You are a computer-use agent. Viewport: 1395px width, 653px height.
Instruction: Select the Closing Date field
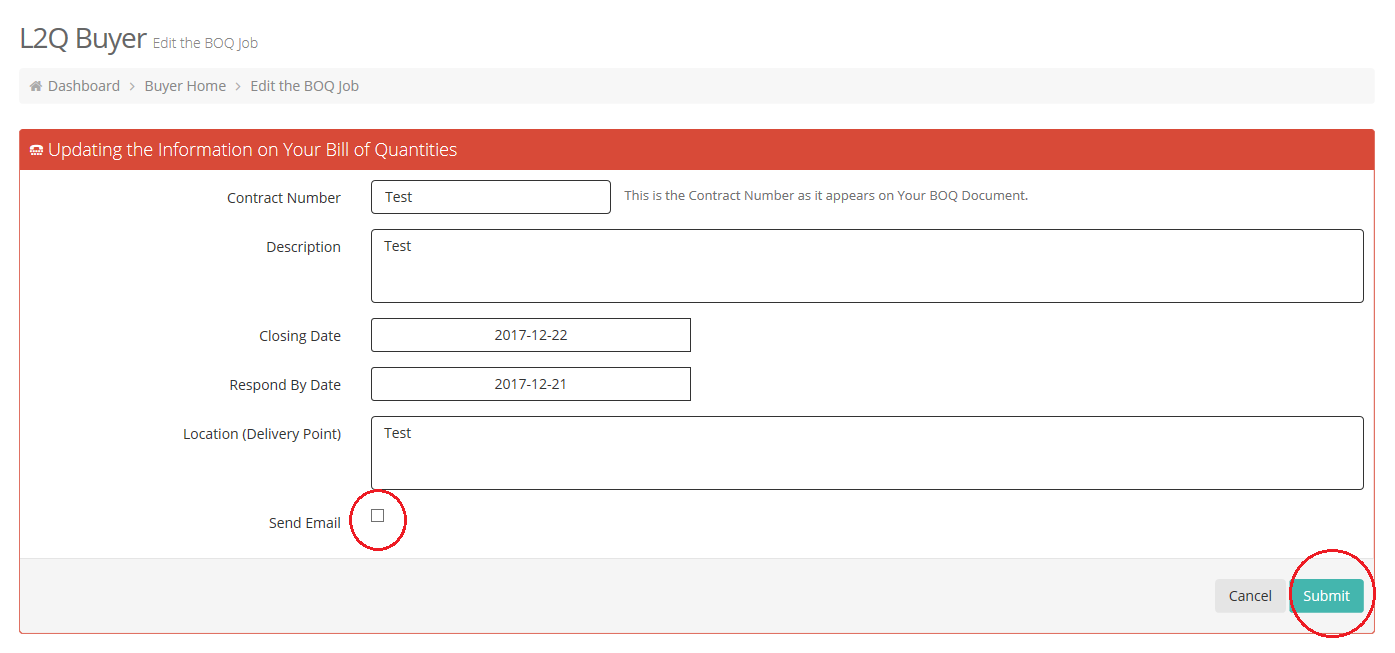tap(531, 335)
